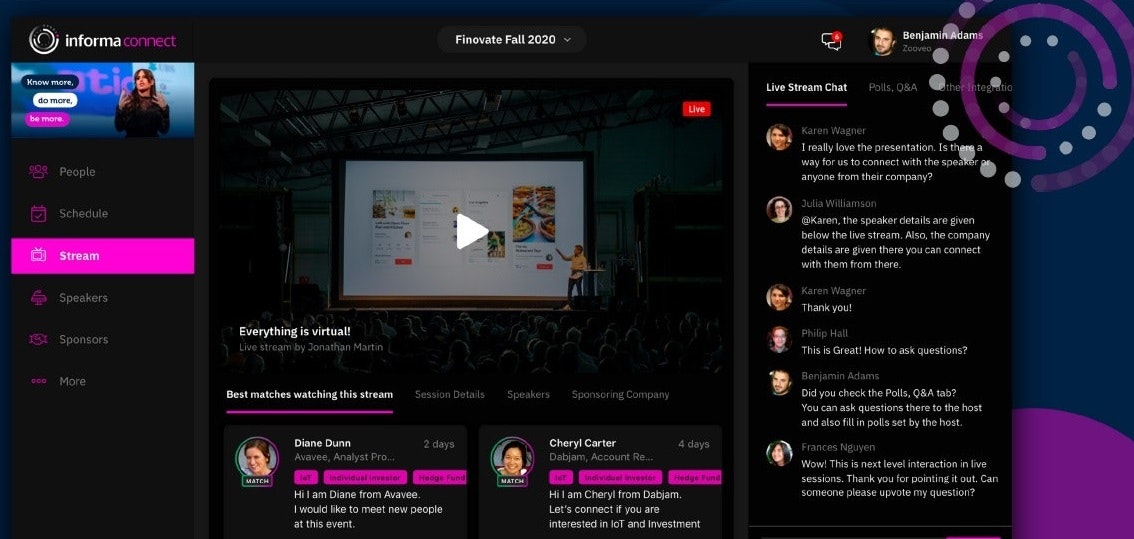Click the Informa Connect logo
The width and height of the screenshot is (1134, 539).
pyautogui.click(x=102, y=40)
